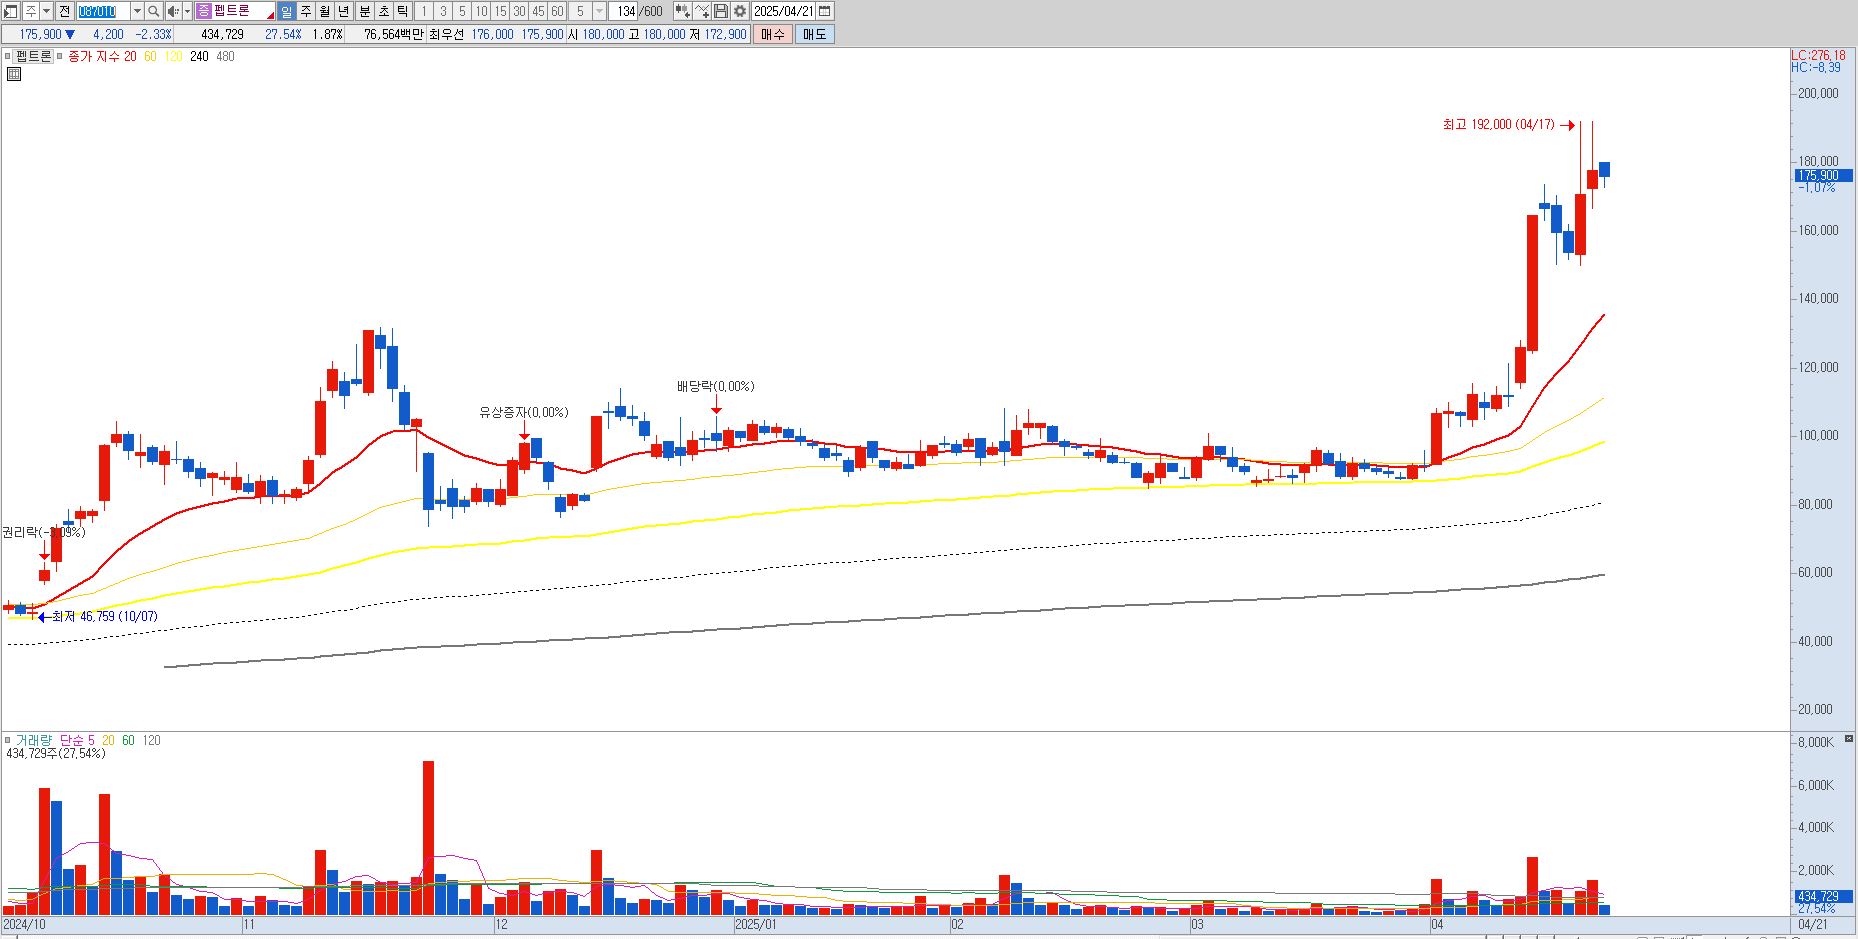The image size is (1858, 939).
Task: Select the 15 interval button
Action: [500, 11]
